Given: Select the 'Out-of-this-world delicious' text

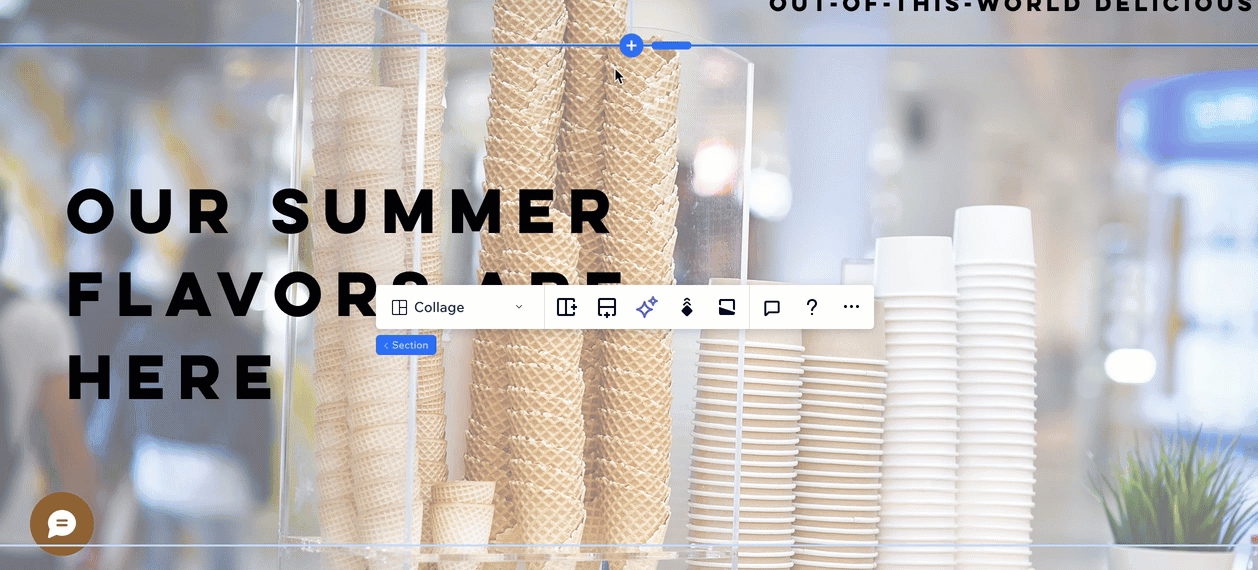Looking at the screenshot, I should [x=1010, y=6].
